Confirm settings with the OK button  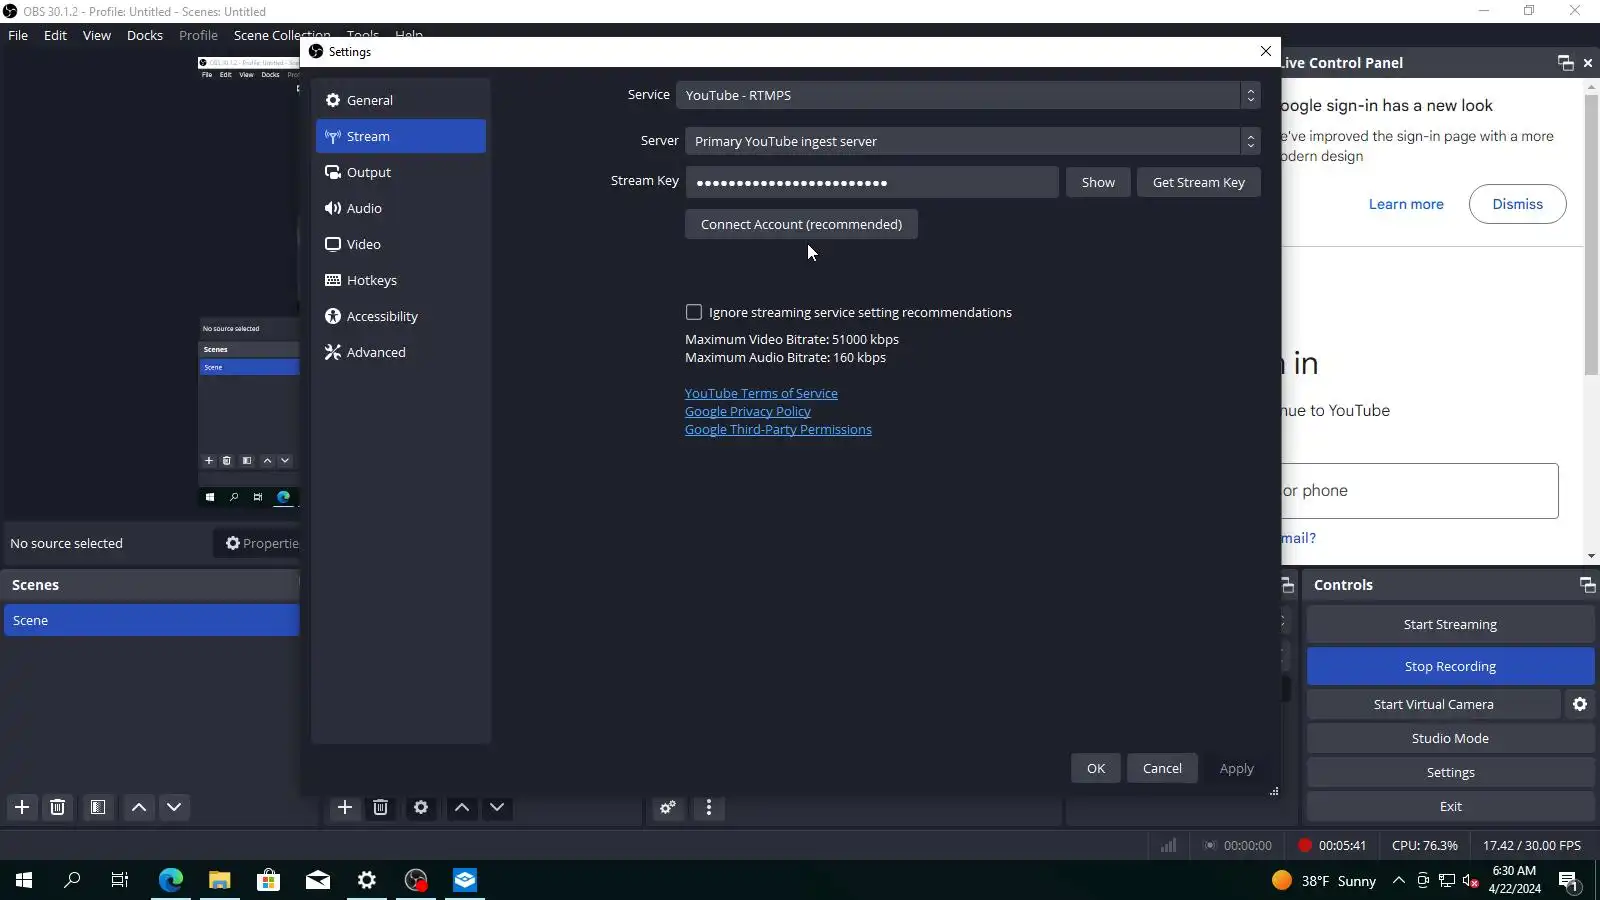click(x=1096, y=768)
